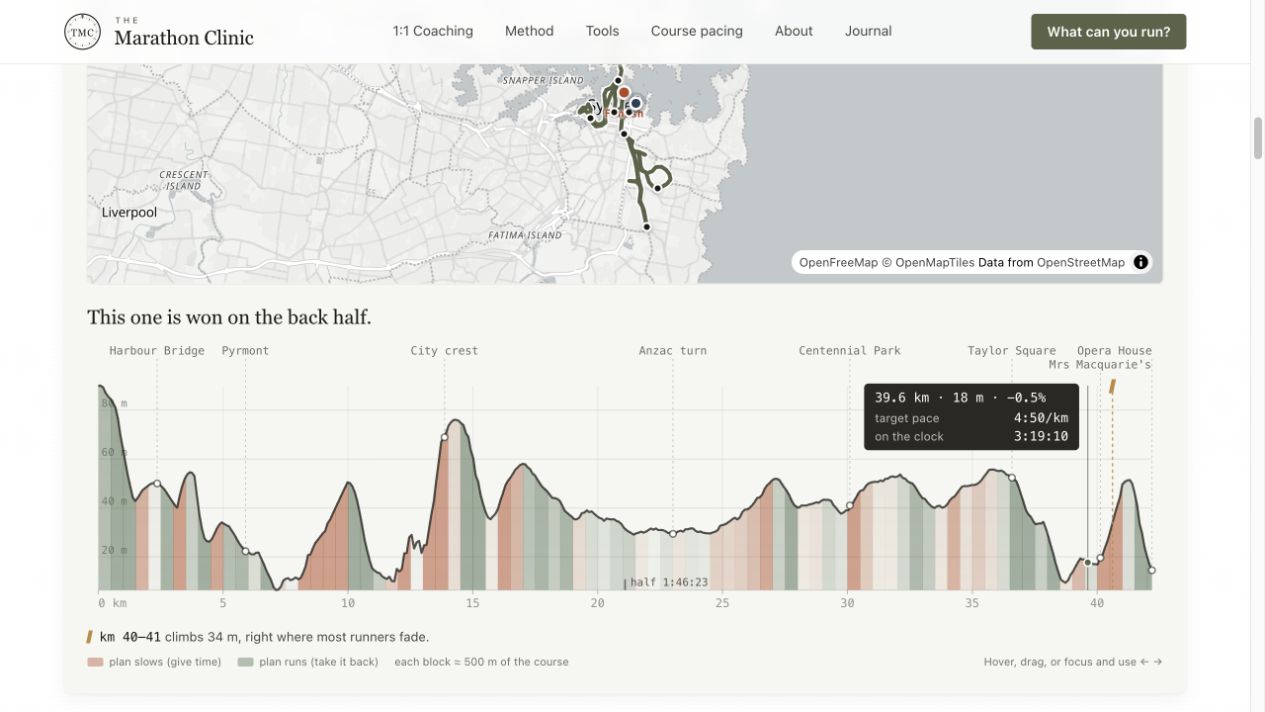Image resolution: width=1265 pixels, height=712 pixels.
Task: Click the "What can you run?" button
Action: [1108, 32]
